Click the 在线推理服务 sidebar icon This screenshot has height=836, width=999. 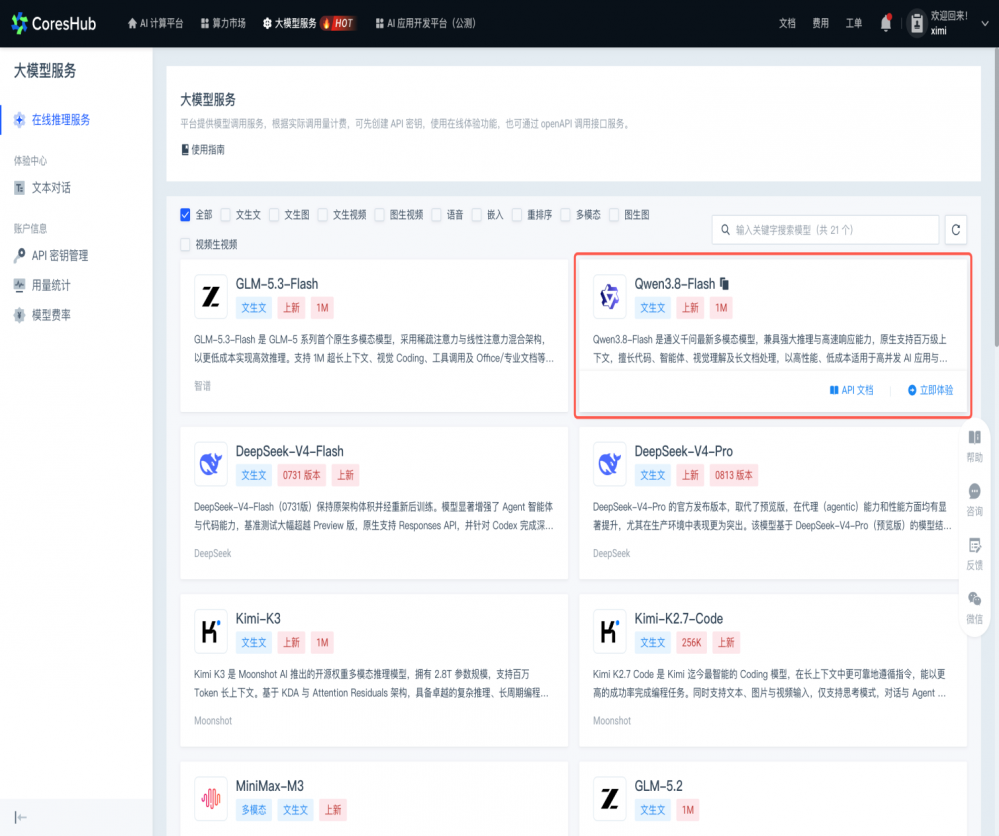(x=20, y=120)
